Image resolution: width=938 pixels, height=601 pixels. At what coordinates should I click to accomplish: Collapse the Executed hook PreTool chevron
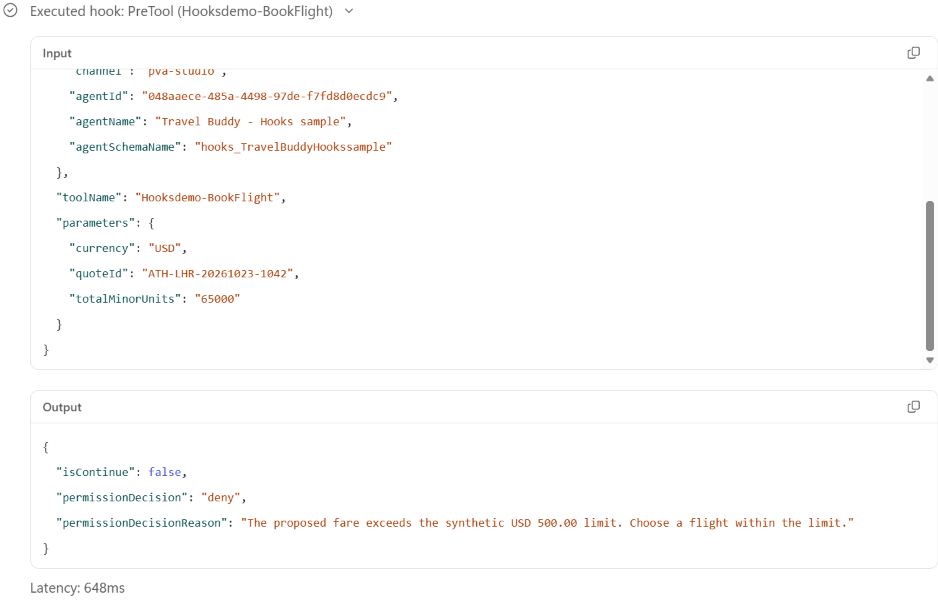(349, 11)
